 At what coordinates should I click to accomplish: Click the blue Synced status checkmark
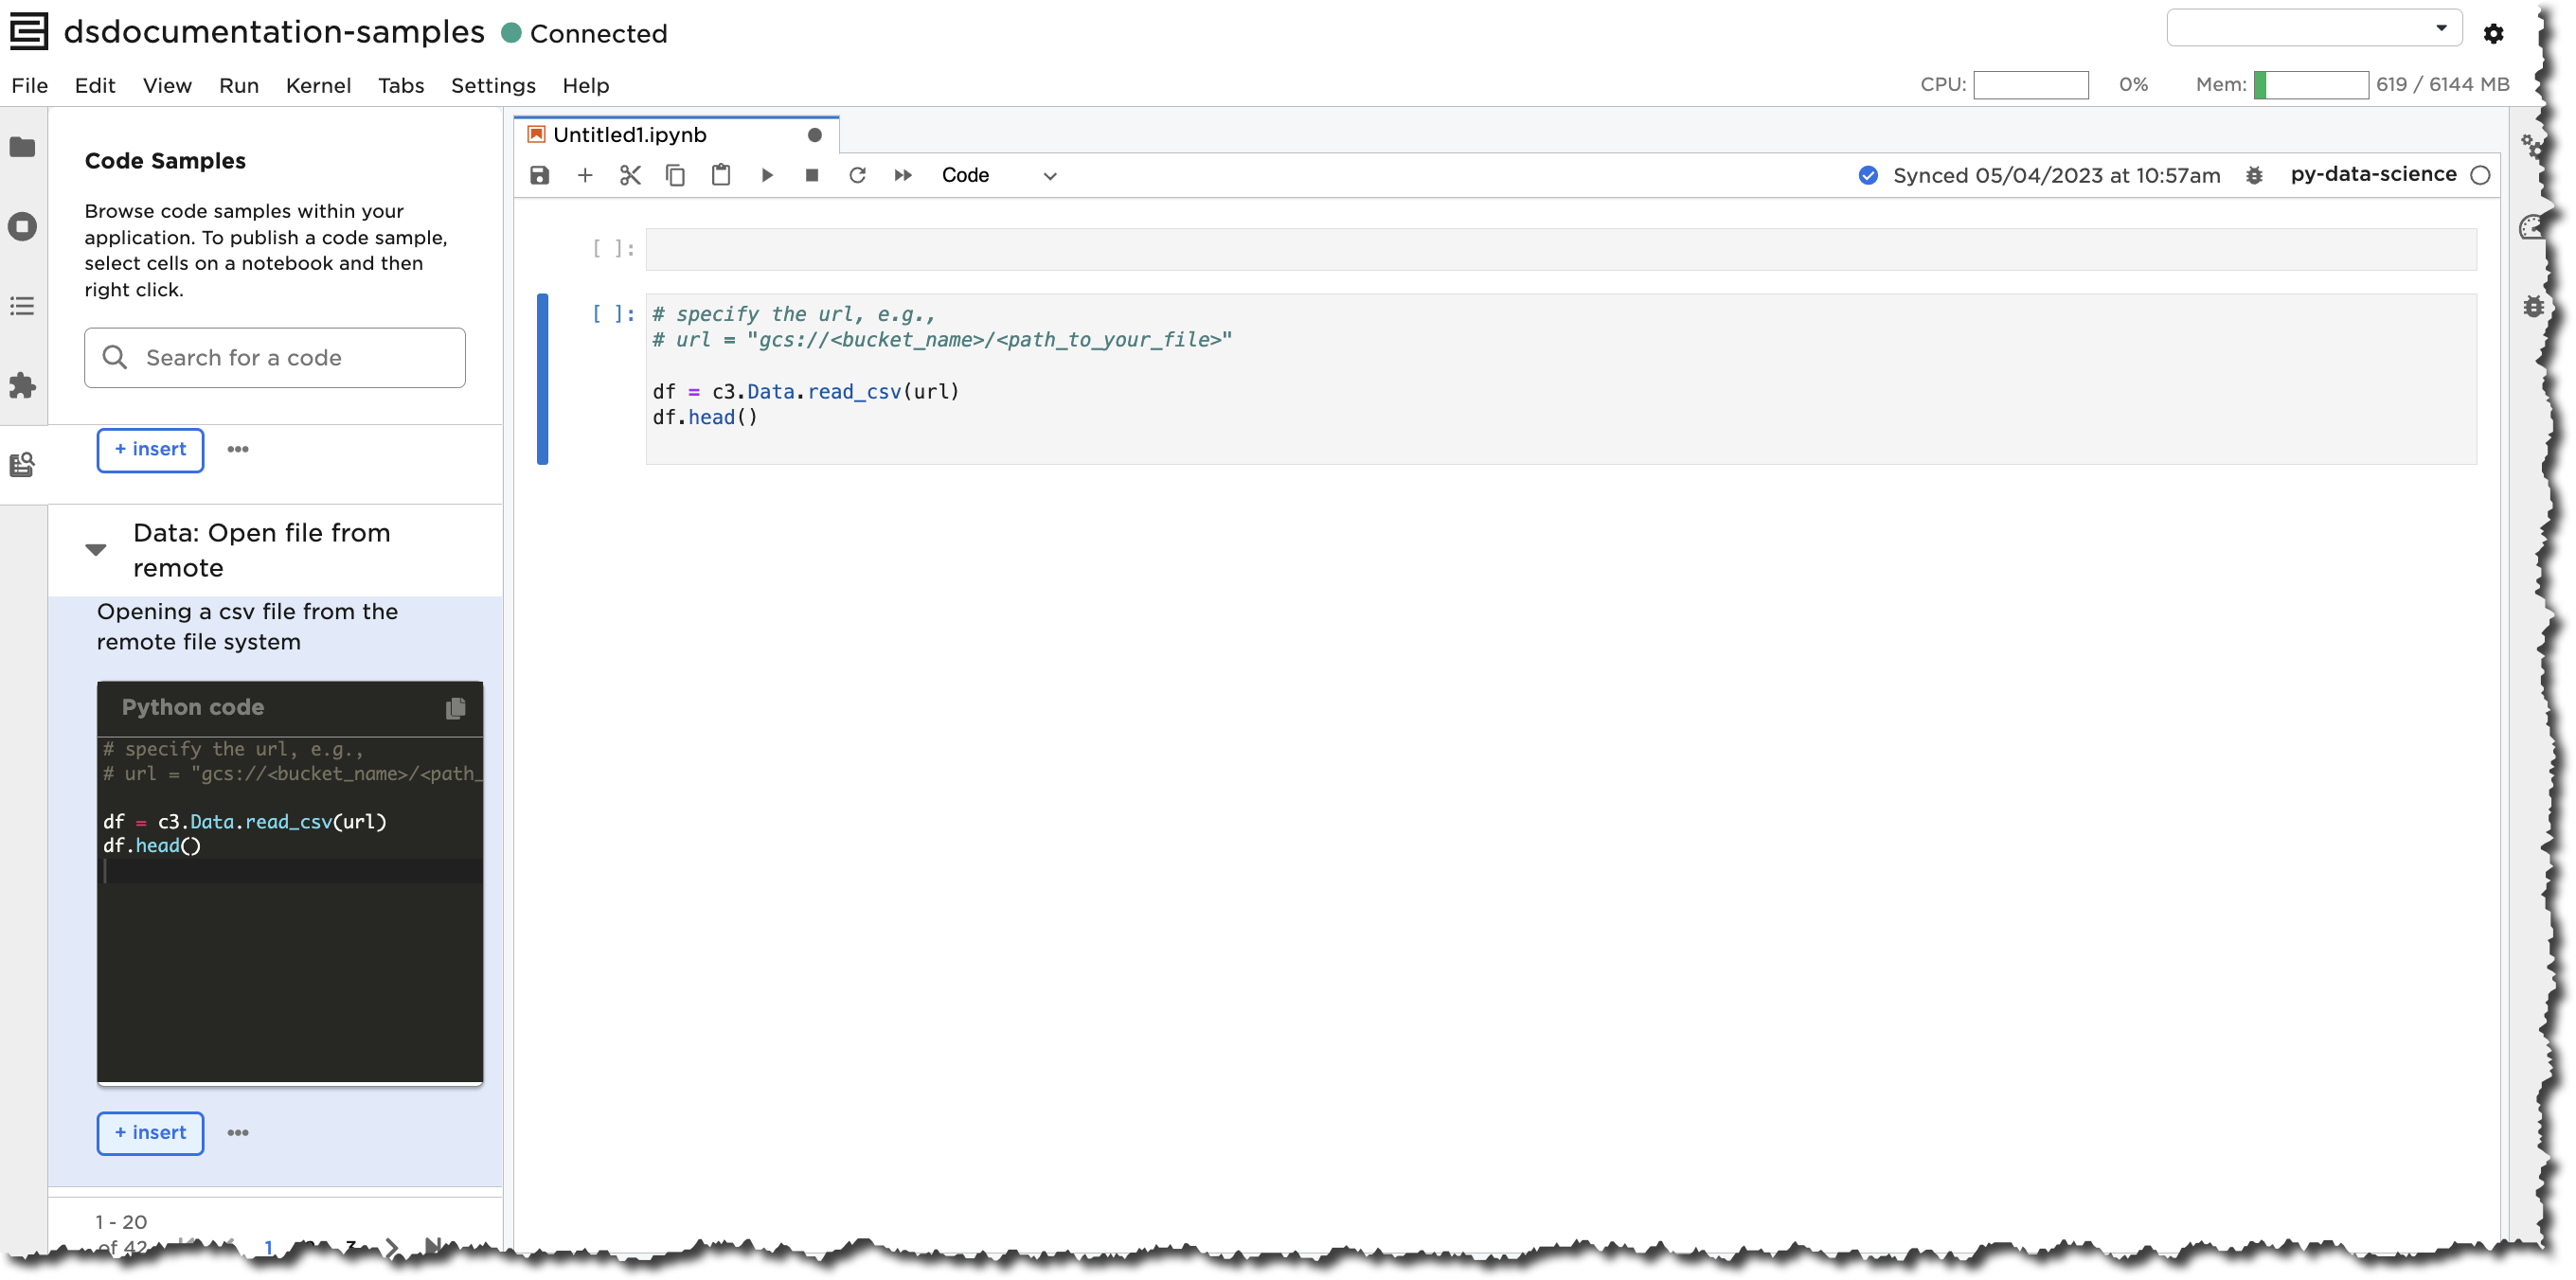click(x=1867, y=176)
